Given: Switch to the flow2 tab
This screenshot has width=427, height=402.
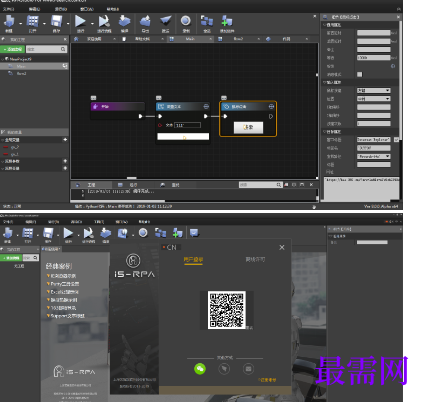Looking at the screenshot, I should click(238, 39).
